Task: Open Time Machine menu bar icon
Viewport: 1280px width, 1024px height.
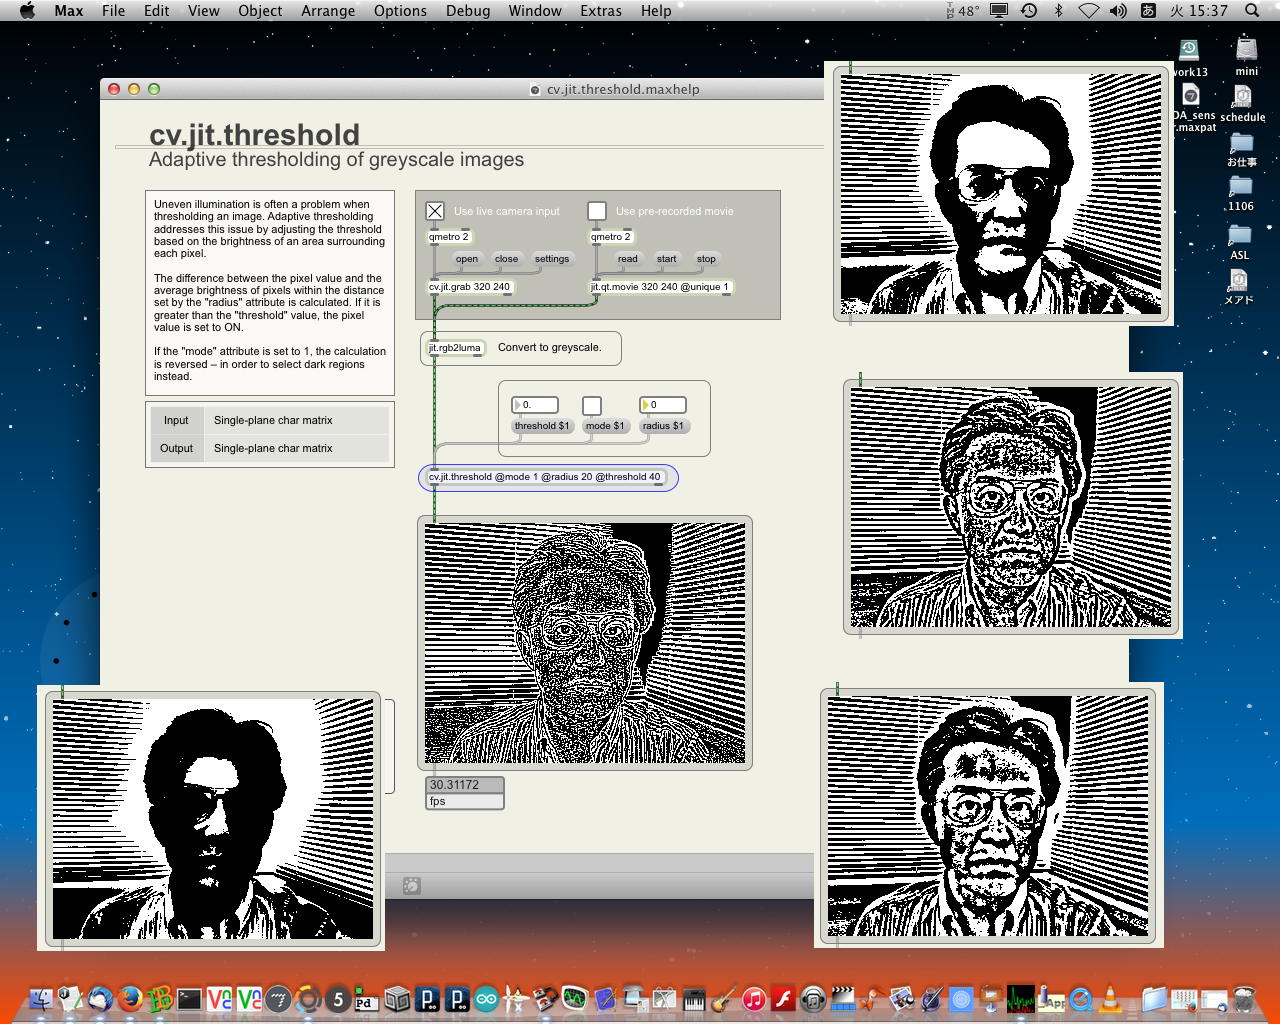Action: [1029, 11]
